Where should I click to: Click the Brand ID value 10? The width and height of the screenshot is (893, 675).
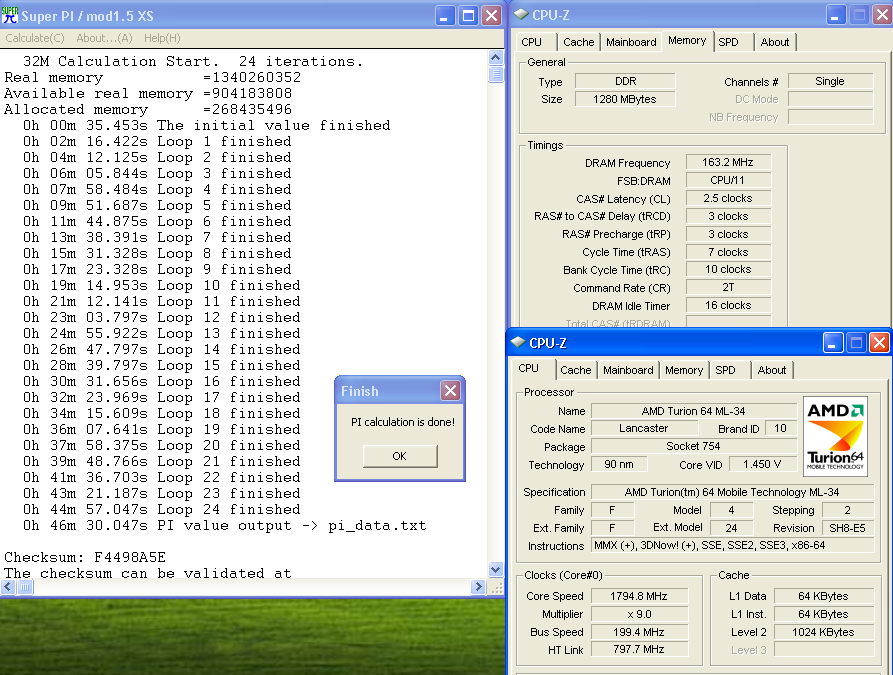click(x=780, y=428)
